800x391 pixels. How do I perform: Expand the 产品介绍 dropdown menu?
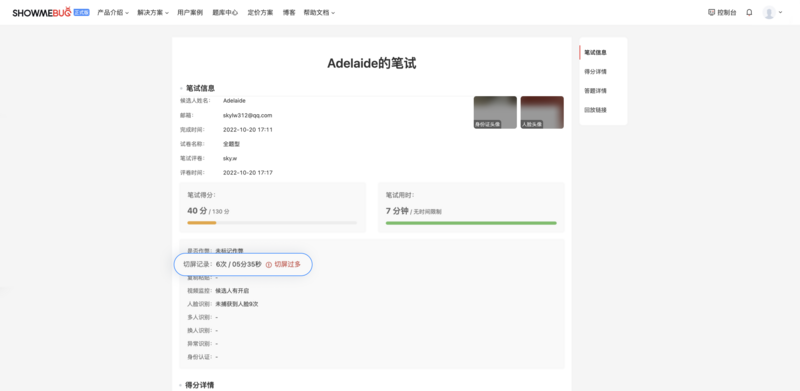point(113,13)
